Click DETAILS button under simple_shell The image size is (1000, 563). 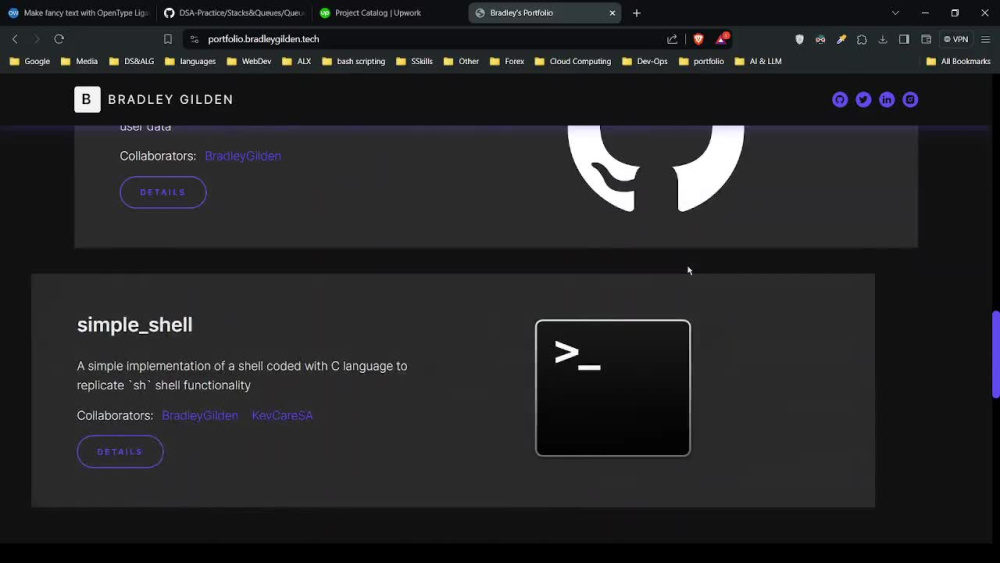pyautogui.click(x=120, y=451)
